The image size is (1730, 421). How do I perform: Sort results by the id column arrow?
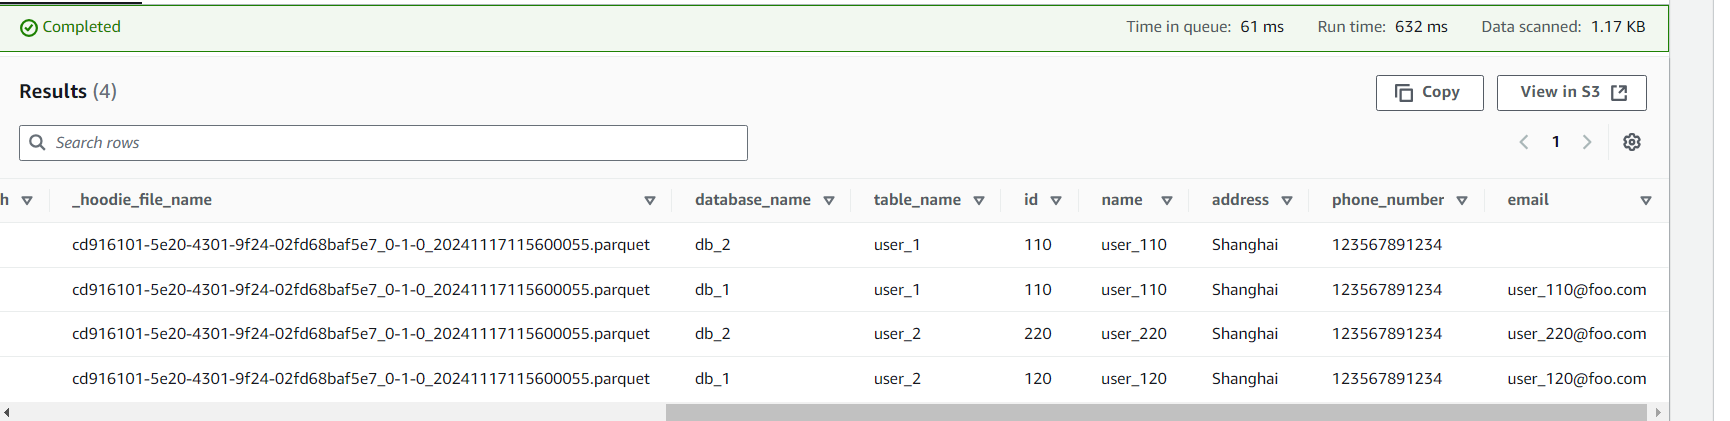point(1056,200)
